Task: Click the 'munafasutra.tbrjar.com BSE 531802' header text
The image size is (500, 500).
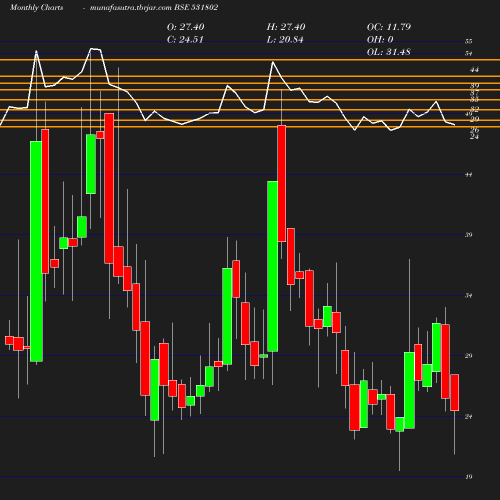Action: point(154,7)
